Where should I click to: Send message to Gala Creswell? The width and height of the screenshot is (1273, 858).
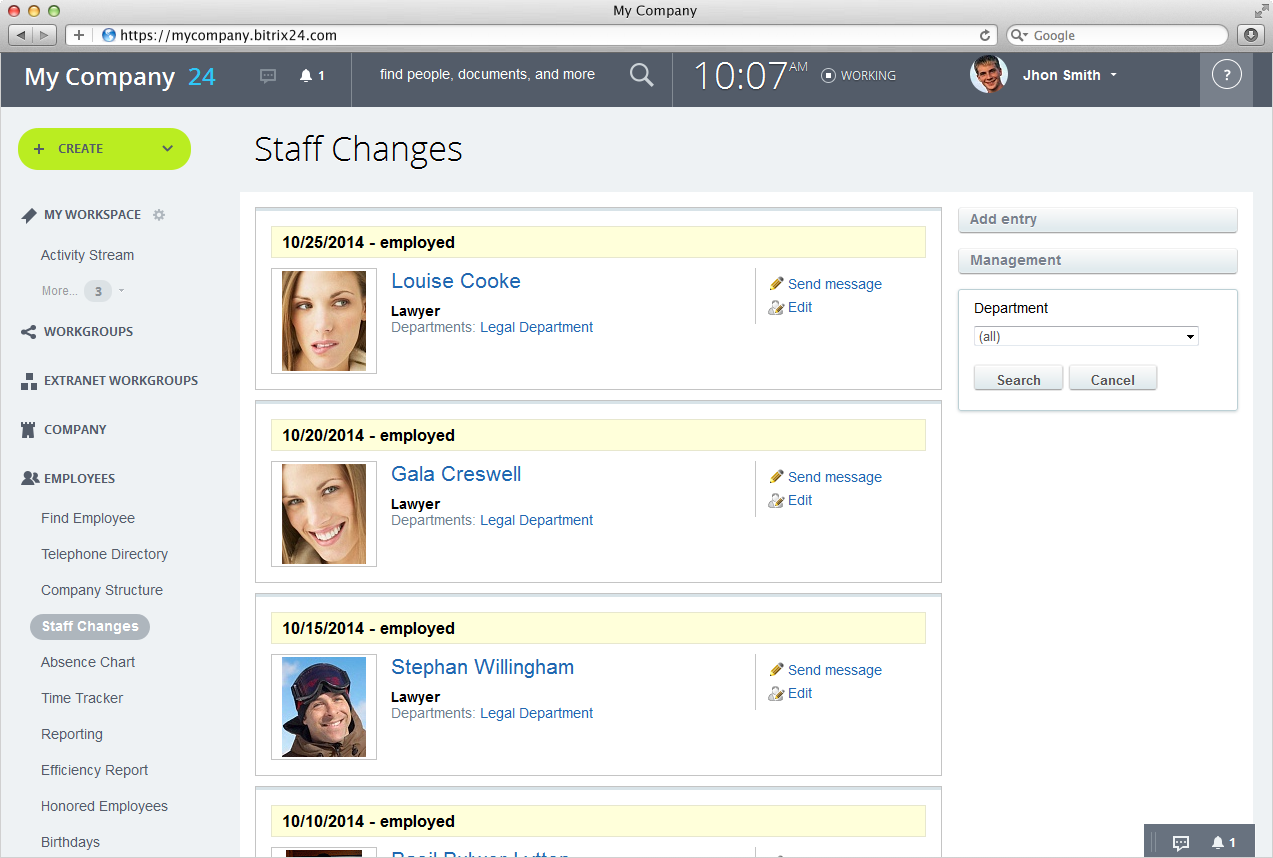[834, 477]
